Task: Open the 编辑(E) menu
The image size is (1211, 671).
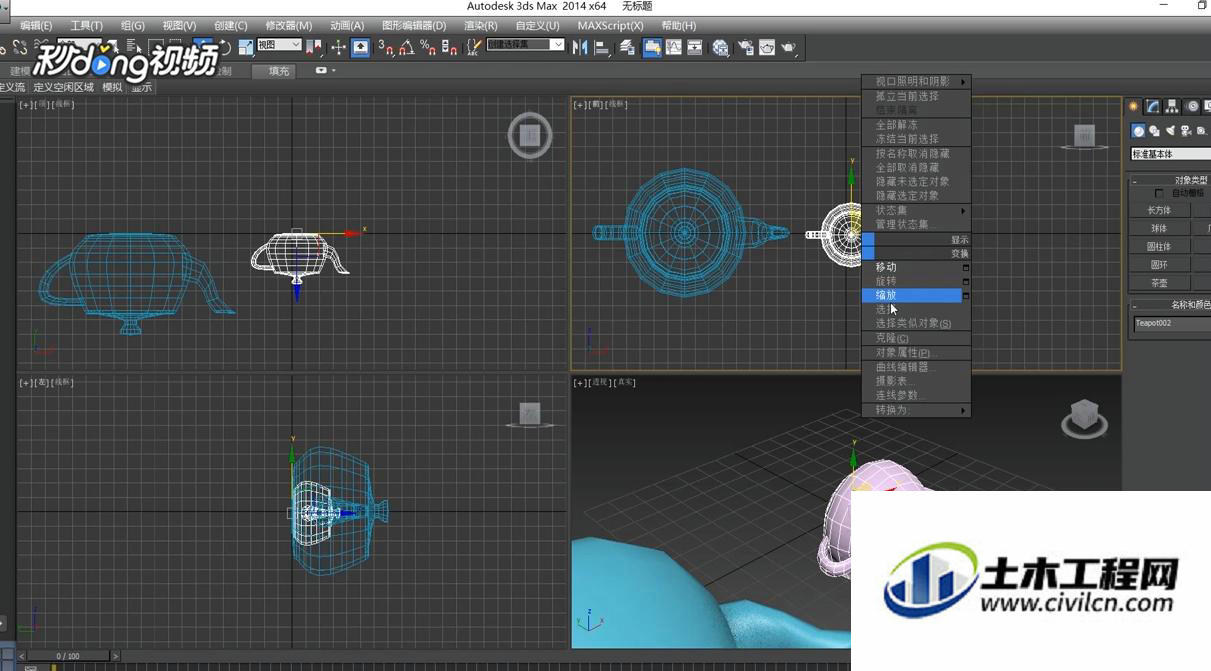Action: 37,25
